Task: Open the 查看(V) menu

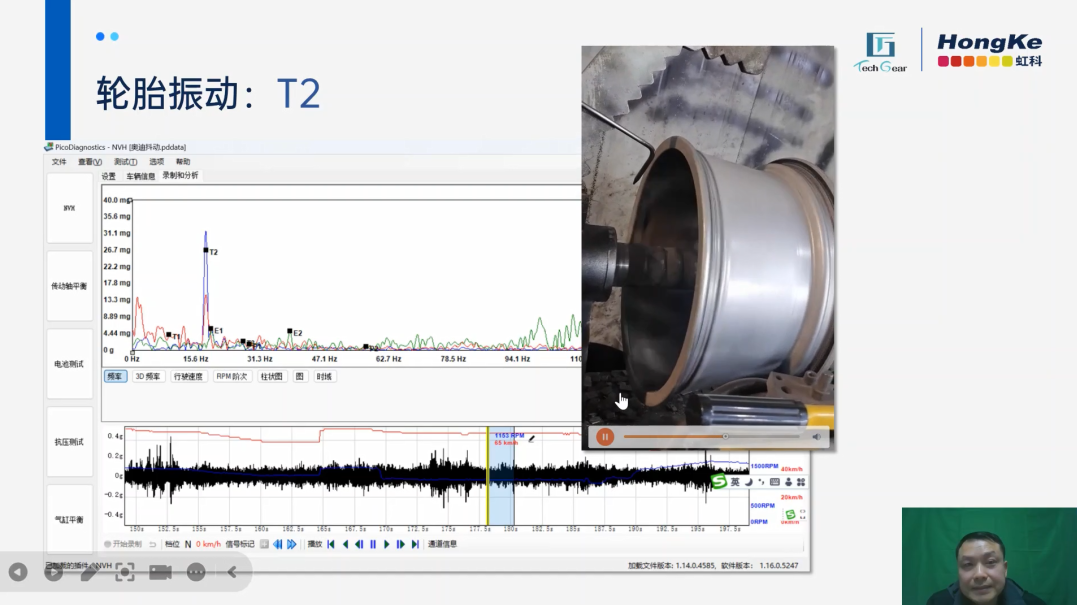Action: 89,162
